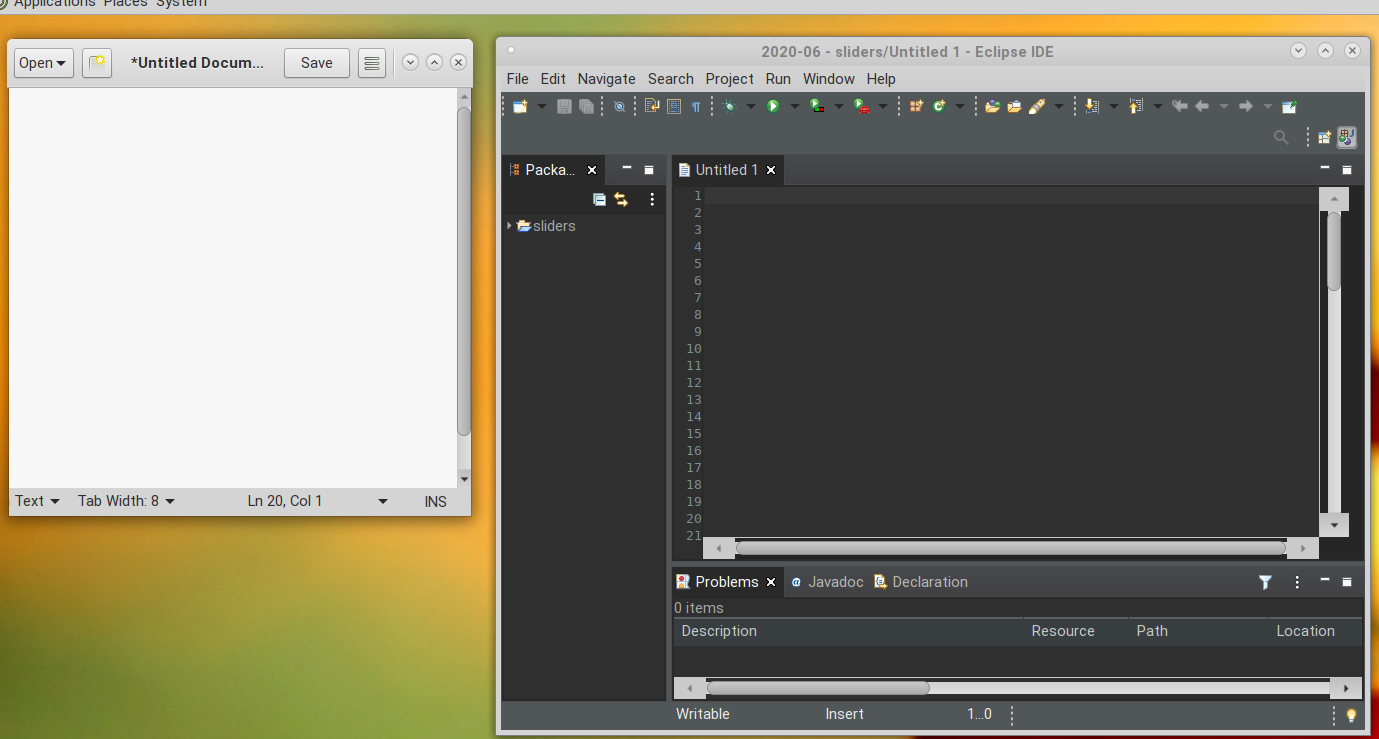
Task: Click the New Java Package icon
Action: pos(916,106)
